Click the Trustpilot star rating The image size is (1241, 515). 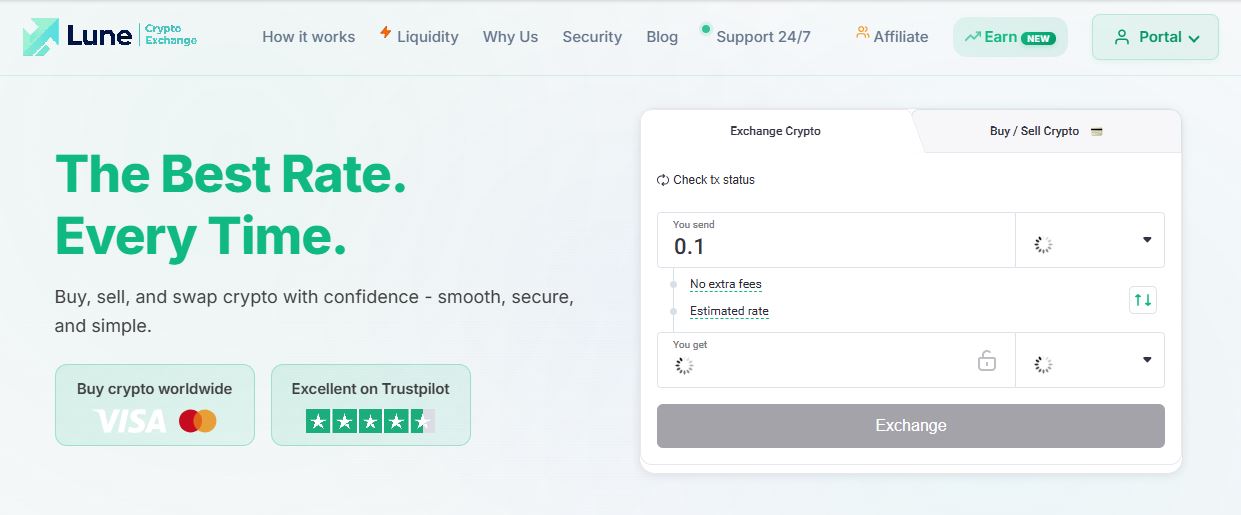(371, 421)
